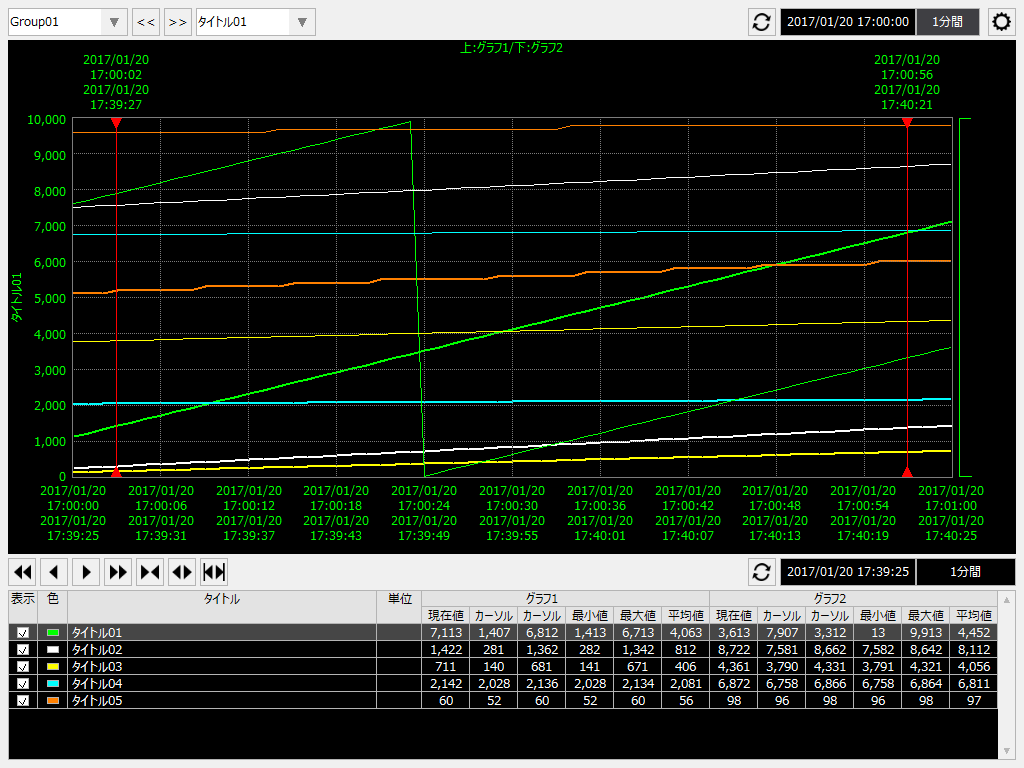The height and width of the screenshot is (768, 1024).
Task: Open the settings gear icon
Action: (x=1001, y=21)
